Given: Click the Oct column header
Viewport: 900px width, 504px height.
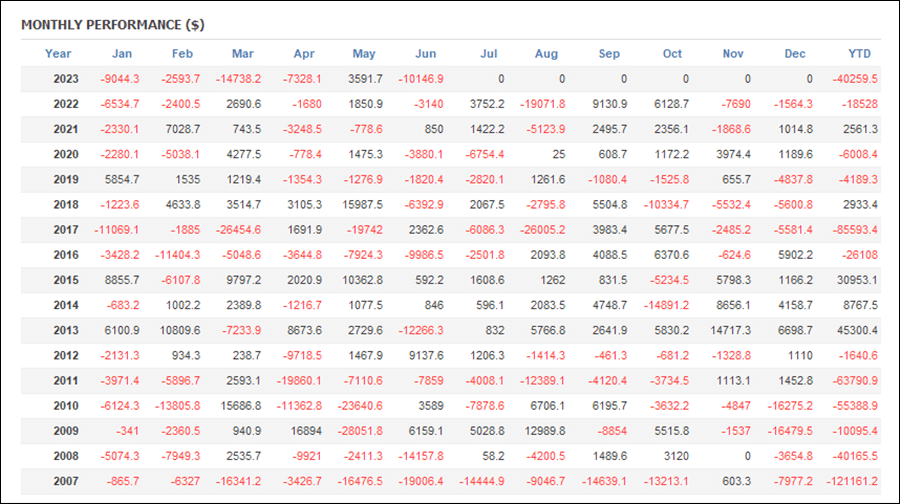Looking at the screenshot, I should 672,54.
